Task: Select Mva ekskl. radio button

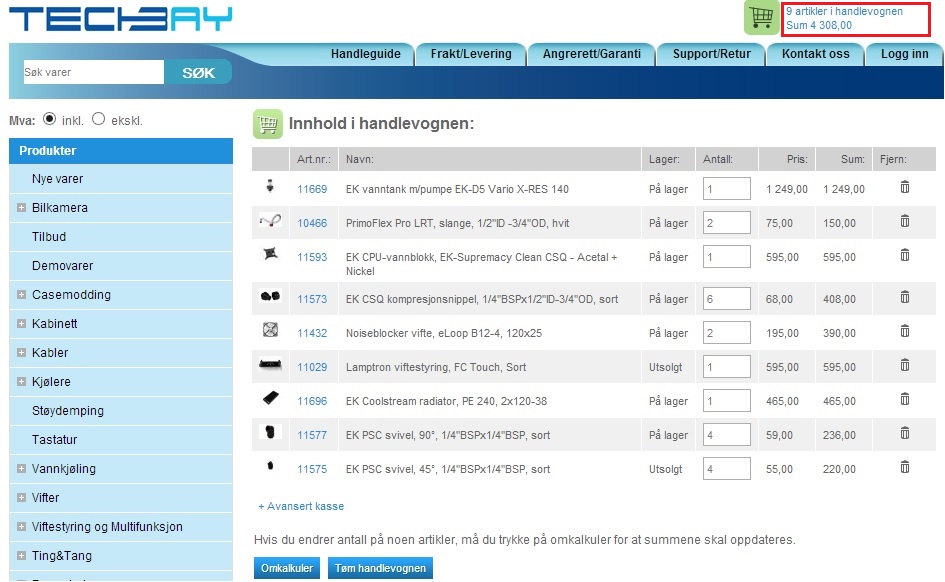Action: [x=98, y=119]
